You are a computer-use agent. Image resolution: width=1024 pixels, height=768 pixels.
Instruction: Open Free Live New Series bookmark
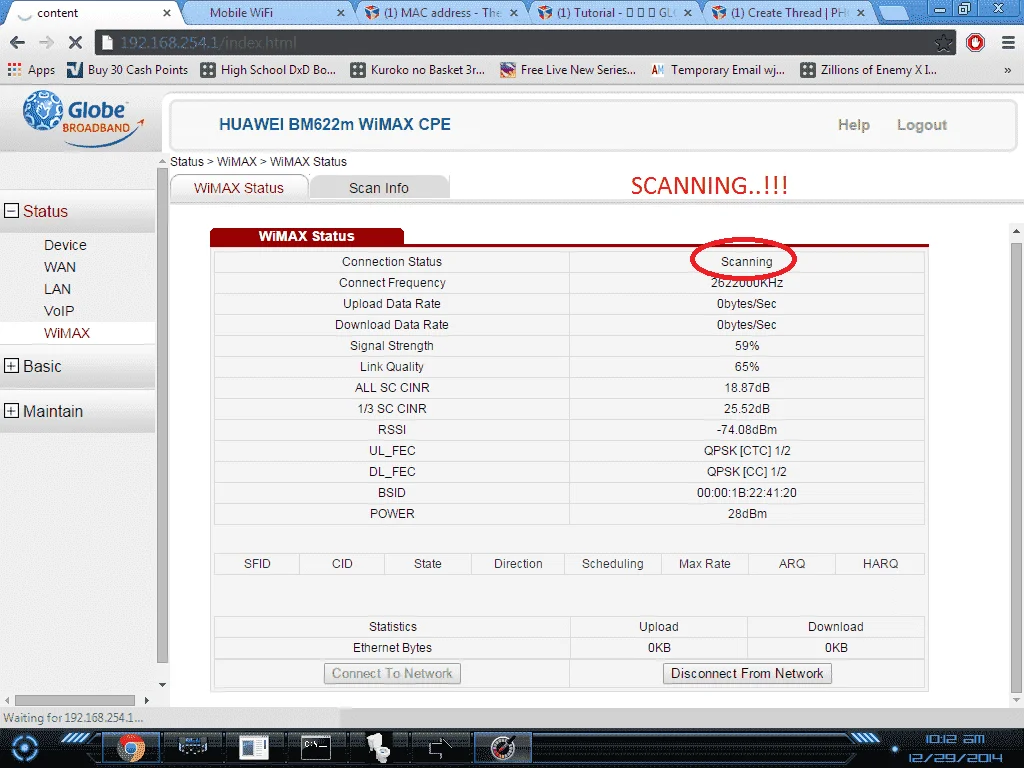pyautogui.click(x=568, y=70)
